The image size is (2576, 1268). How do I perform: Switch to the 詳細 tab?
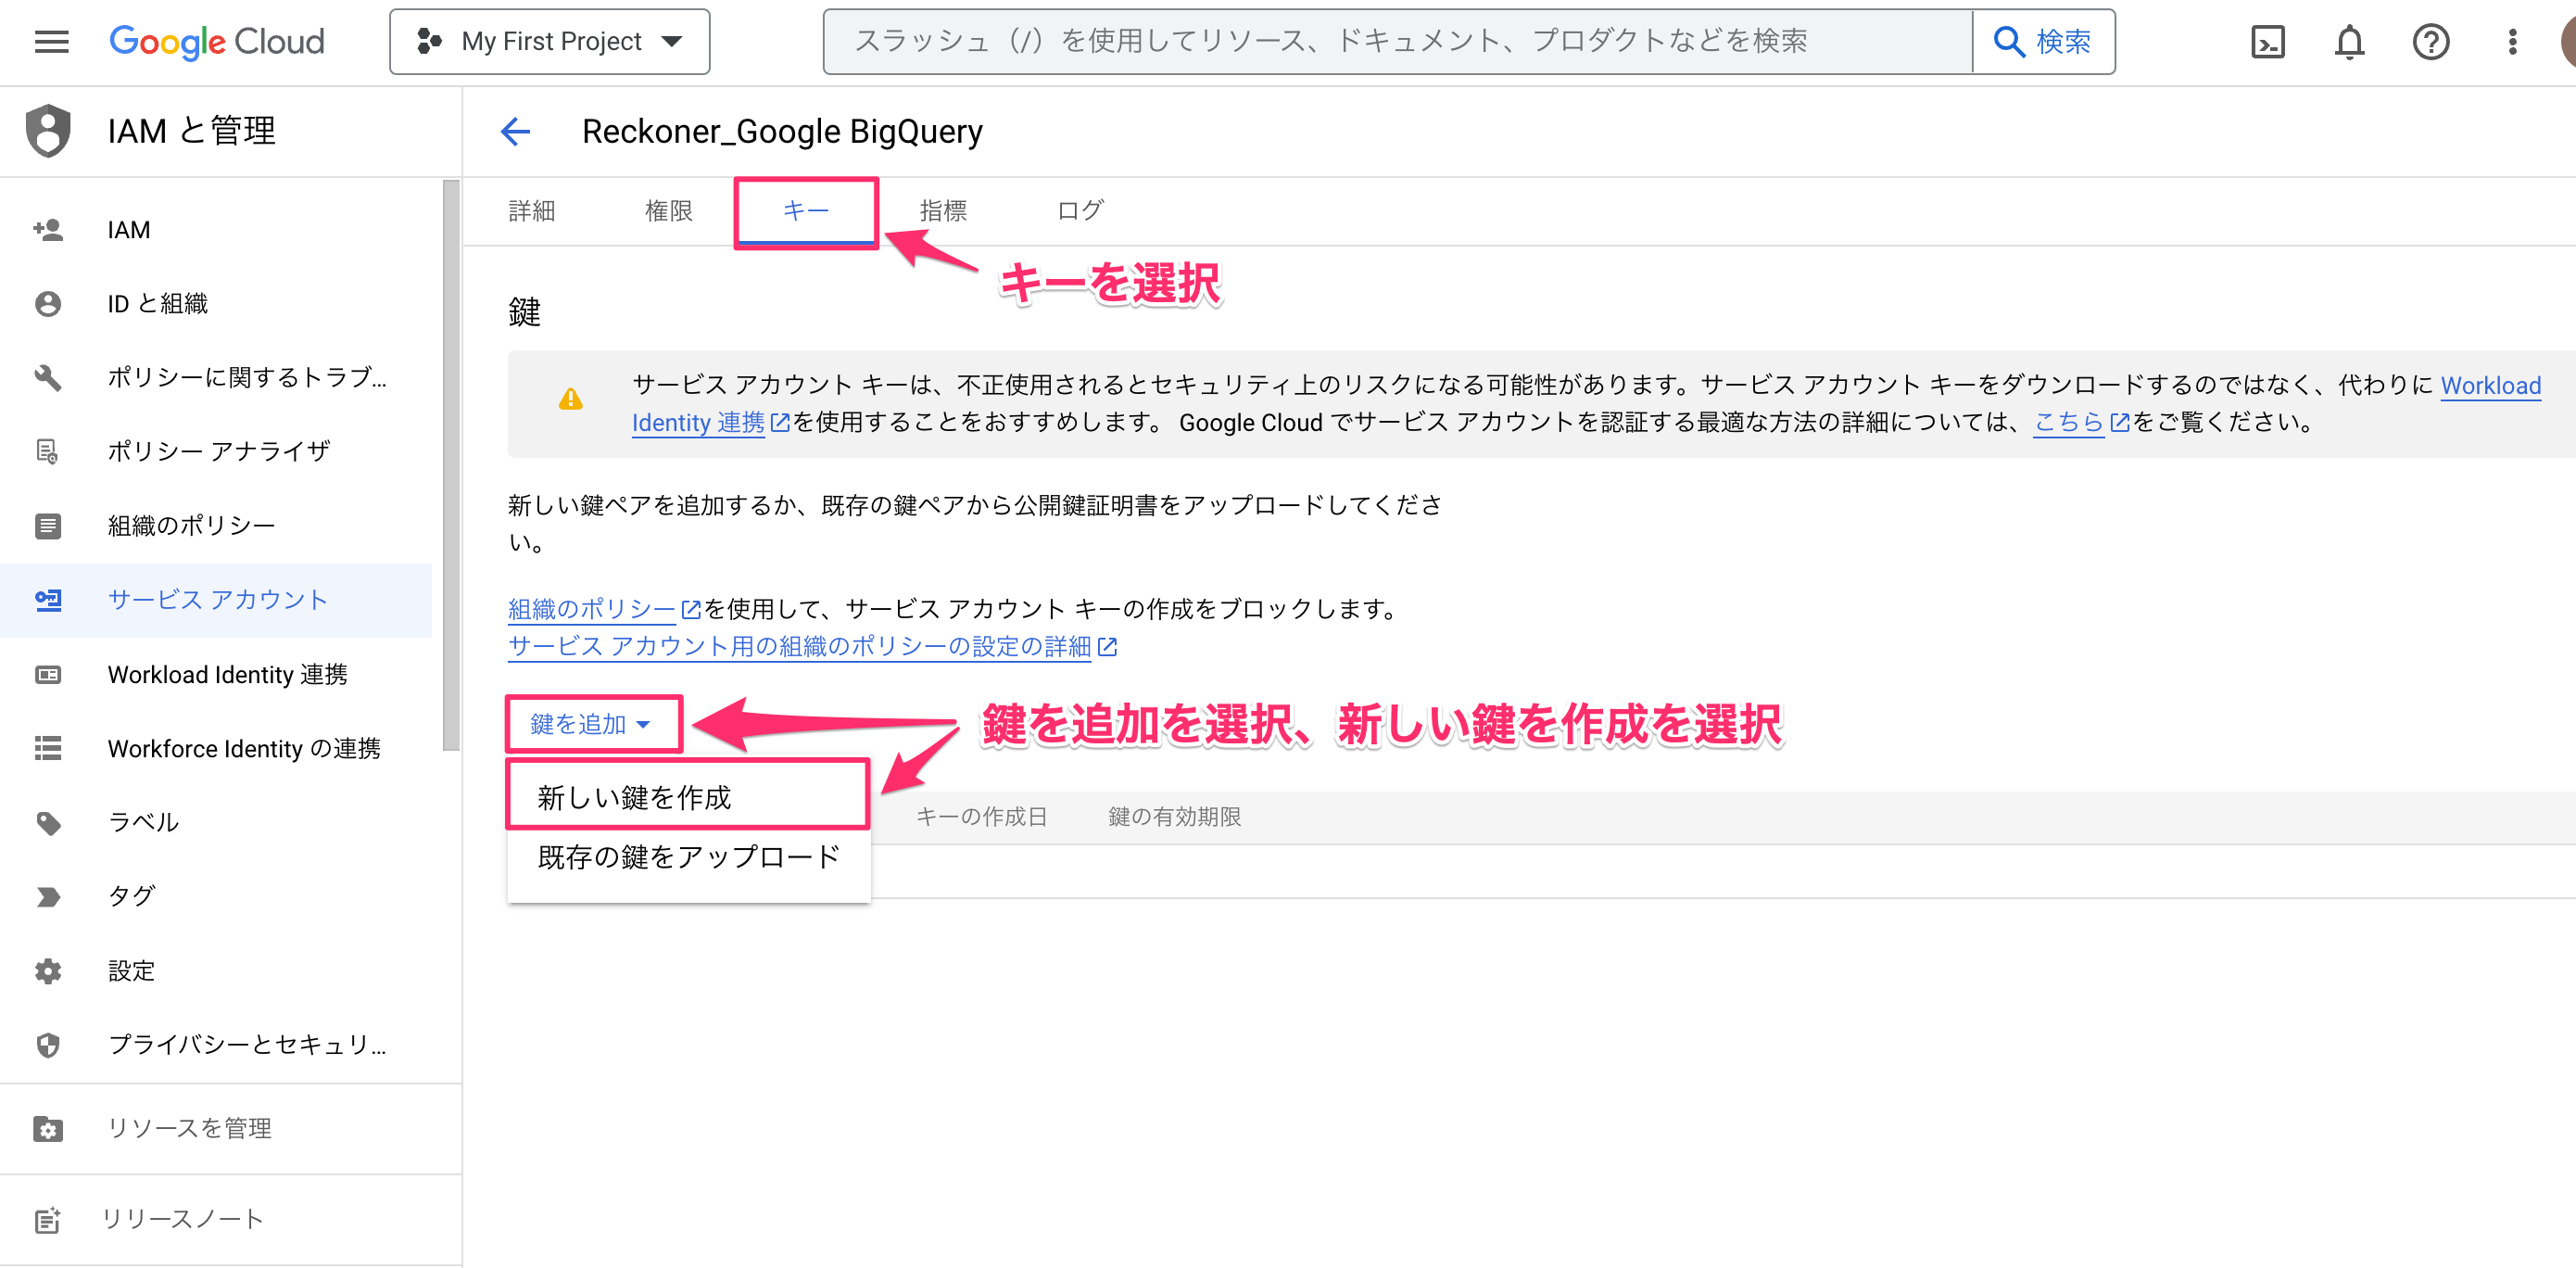point(531,211)
